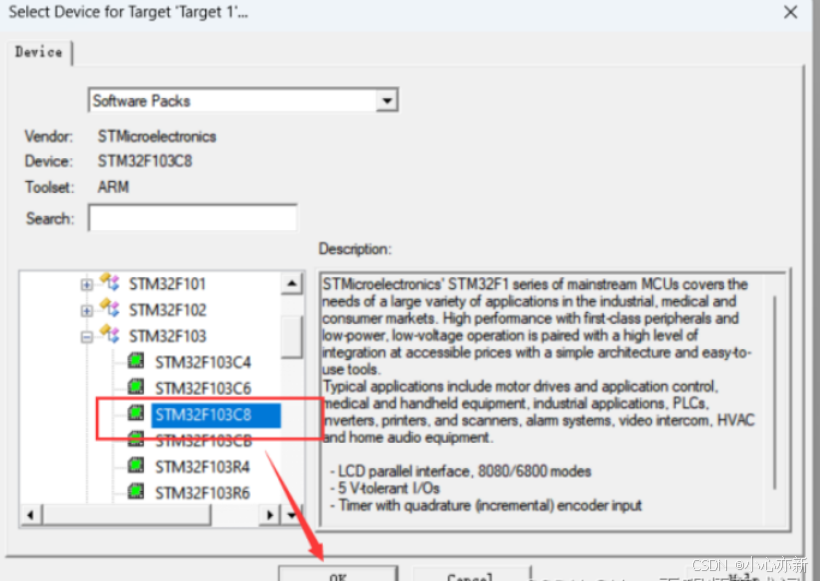Click the Cancel button
Viewport: 820px width, 581px height.
click(x=471, y=575)
